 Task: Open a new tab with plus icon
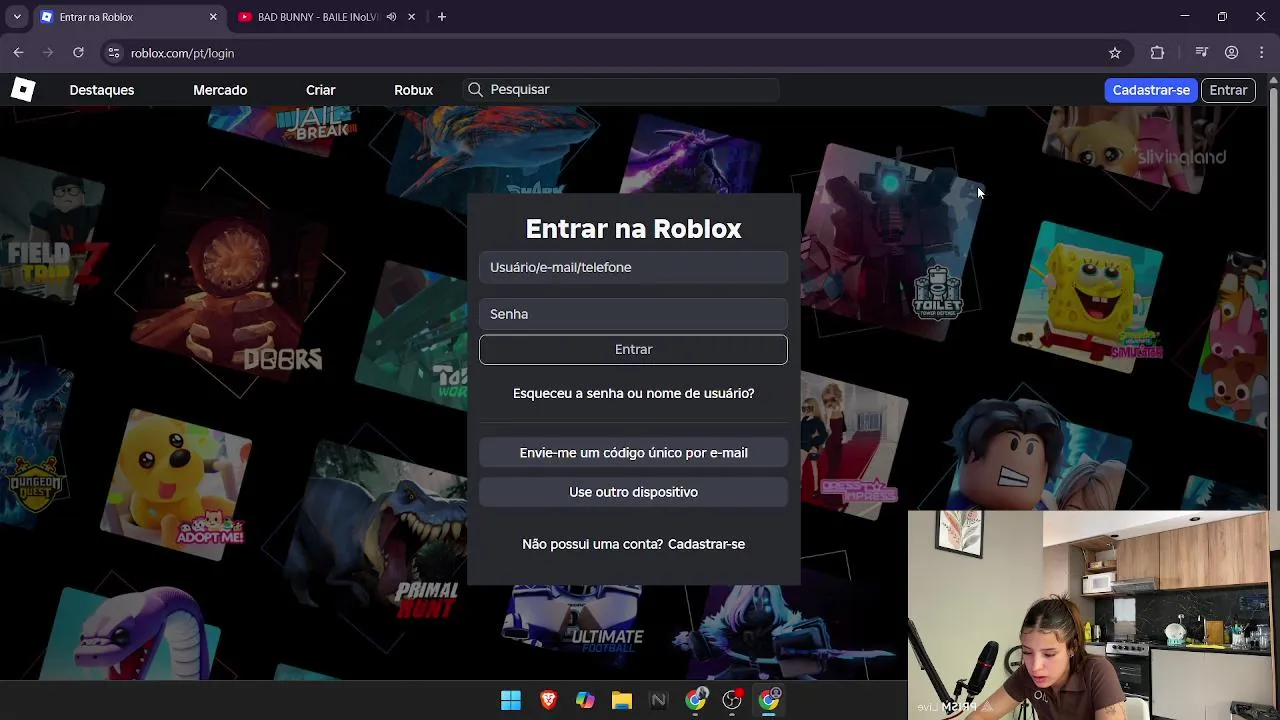442,17
